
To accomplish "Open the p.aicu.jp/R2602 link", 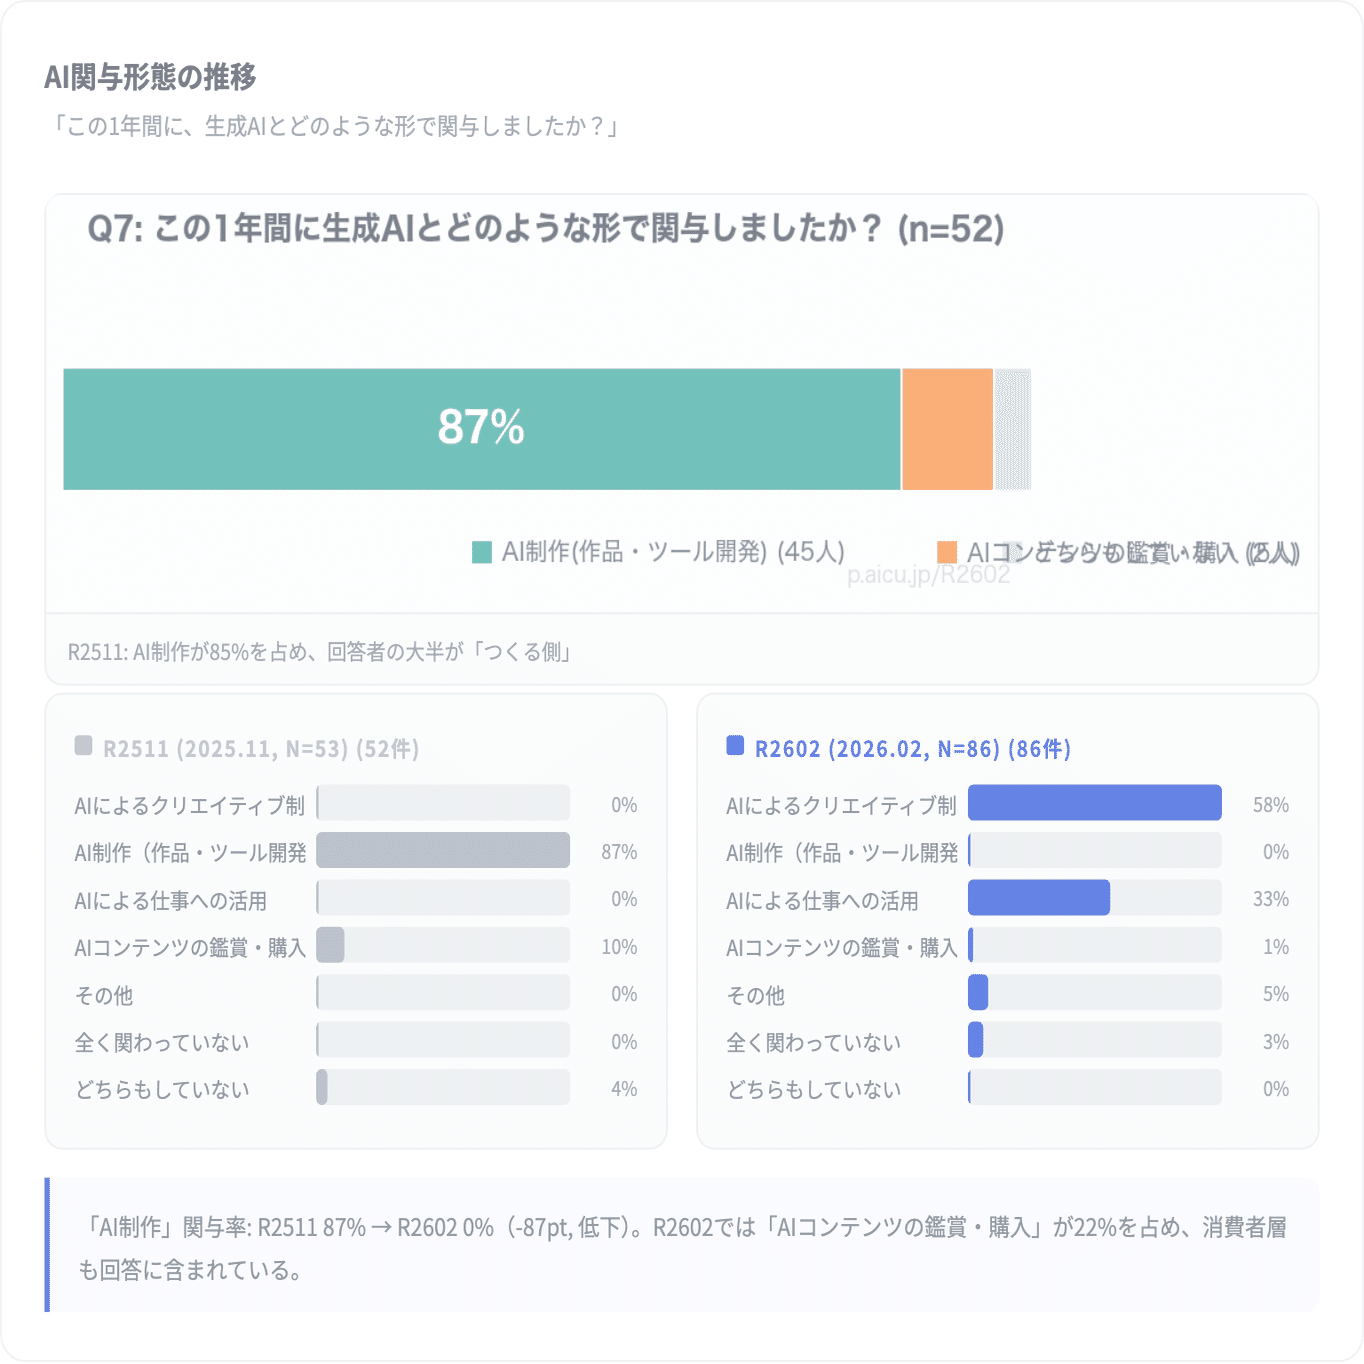I will [928, 575].
